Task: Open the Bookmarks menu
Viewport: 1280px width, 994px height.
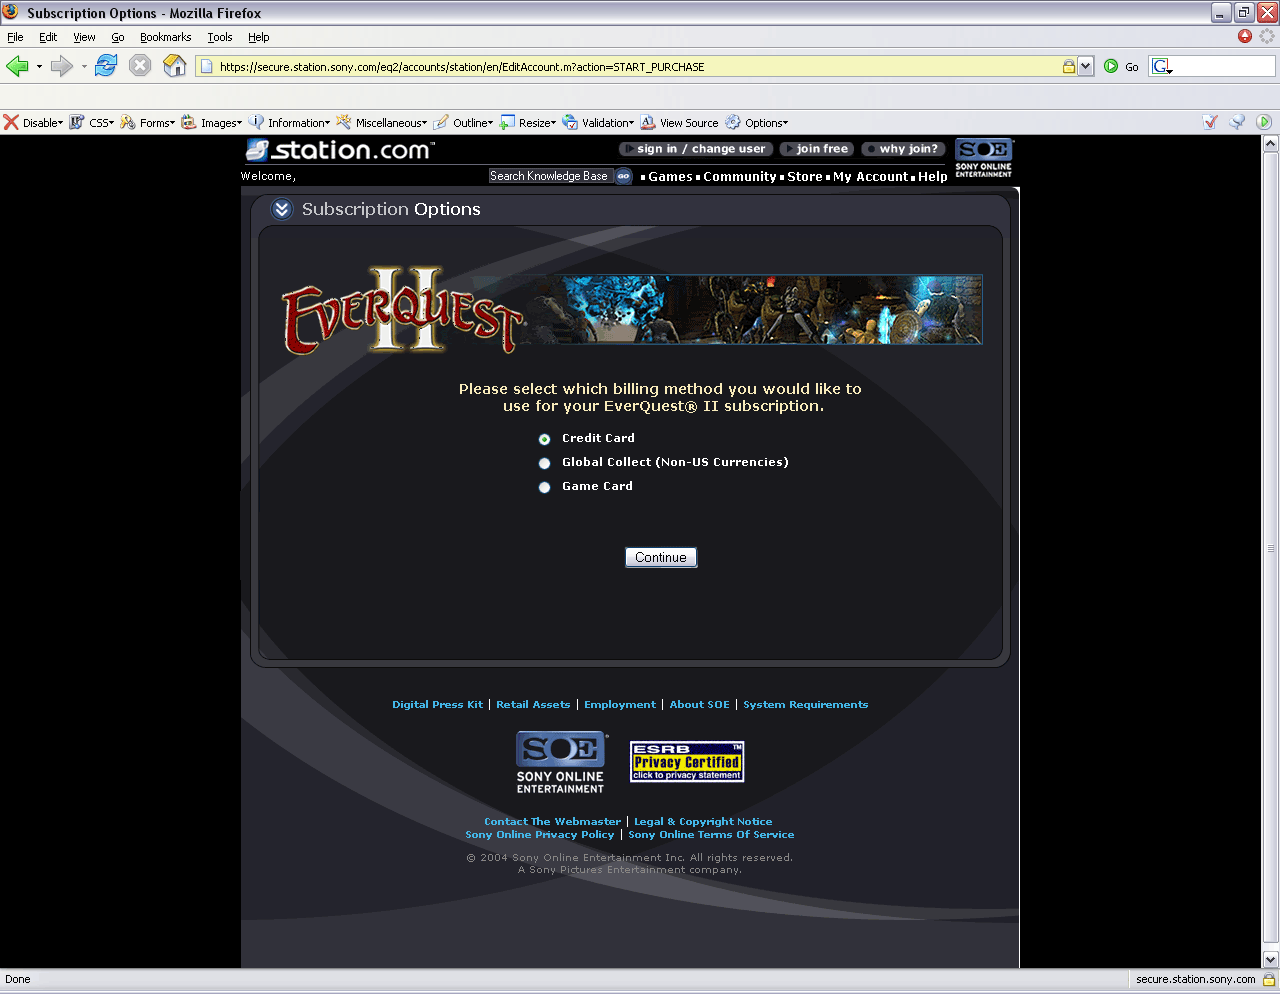Action: [x=165, y=37]
